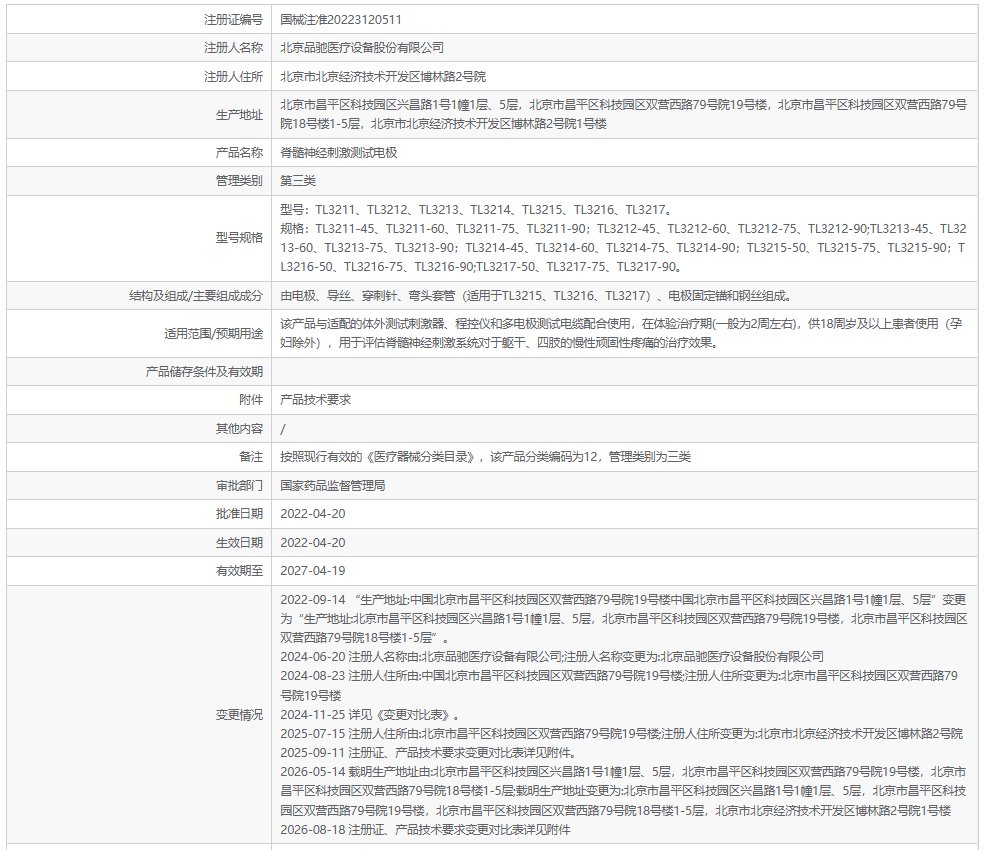
Task: Select the change entry dated 2025-07-15
Action: (621, 734)
